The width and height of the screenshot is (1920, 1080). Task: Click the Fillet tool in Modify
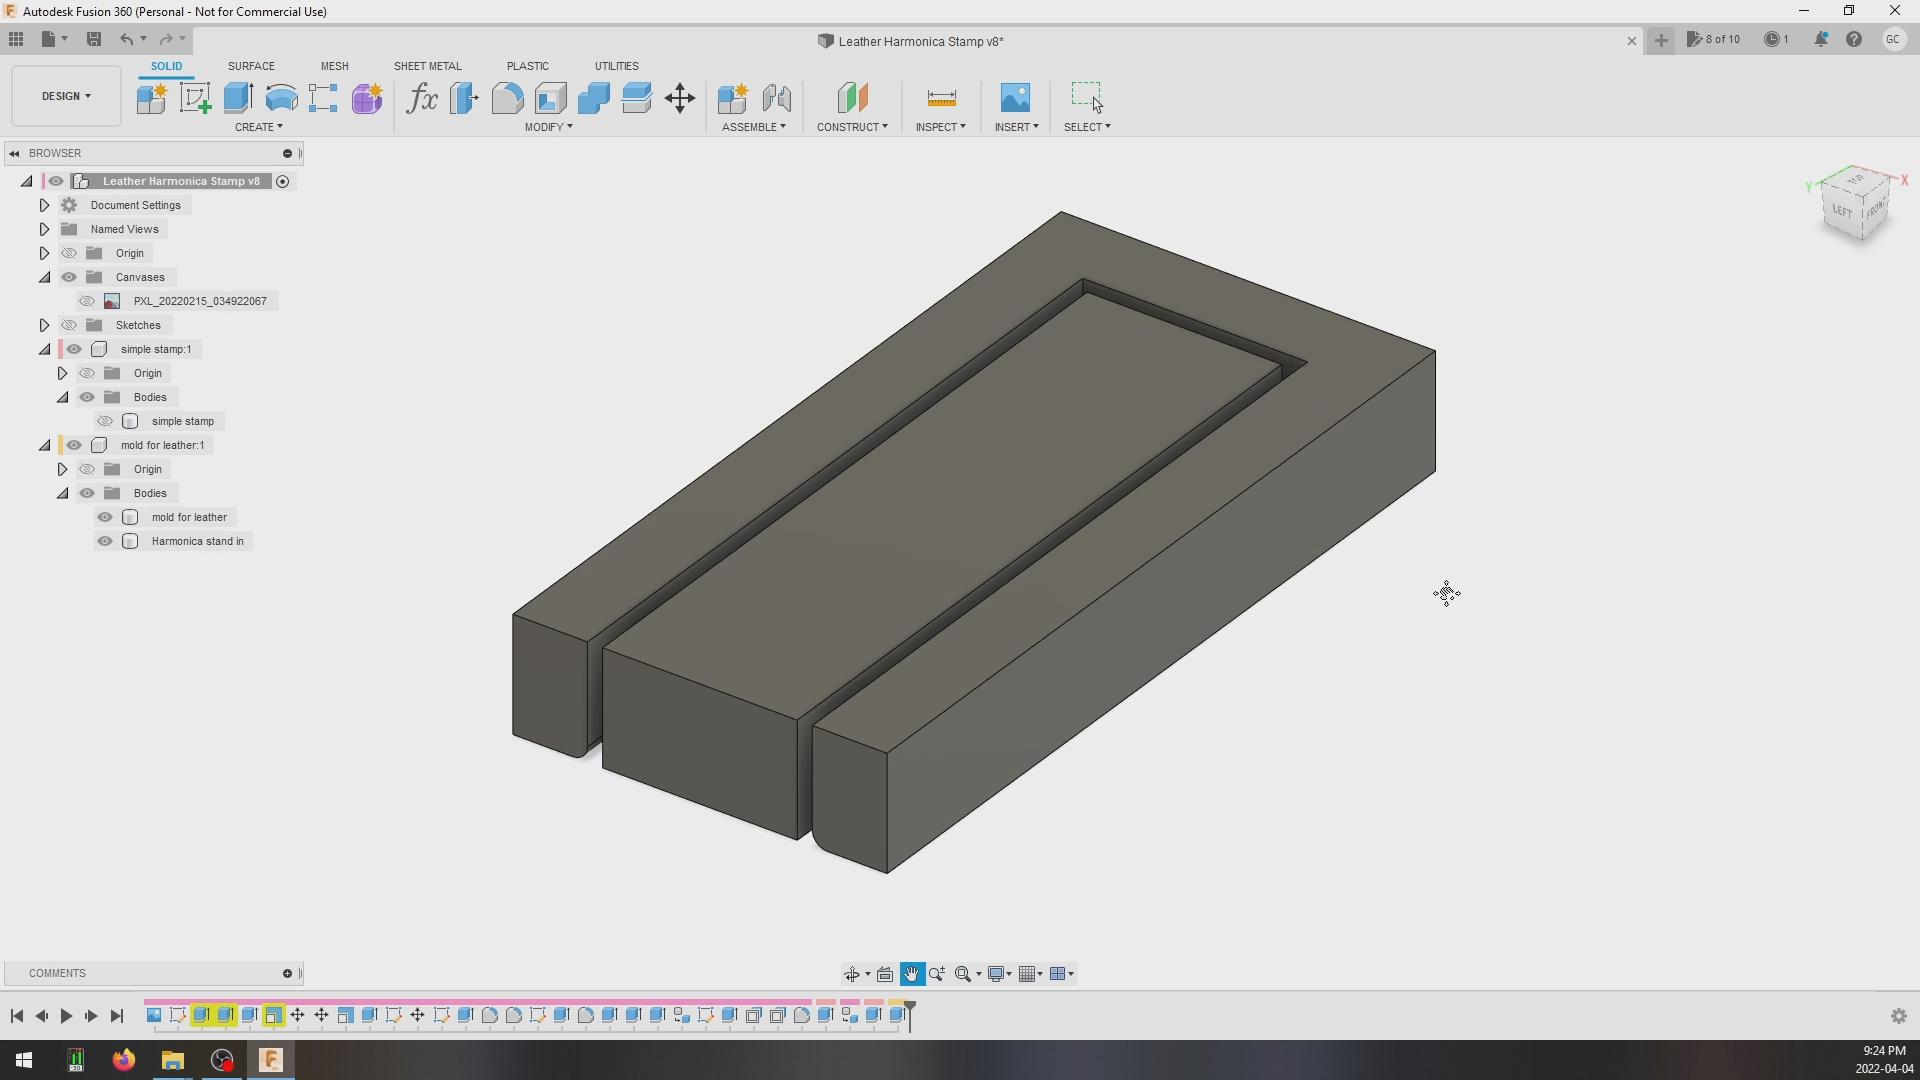(507, 98)
